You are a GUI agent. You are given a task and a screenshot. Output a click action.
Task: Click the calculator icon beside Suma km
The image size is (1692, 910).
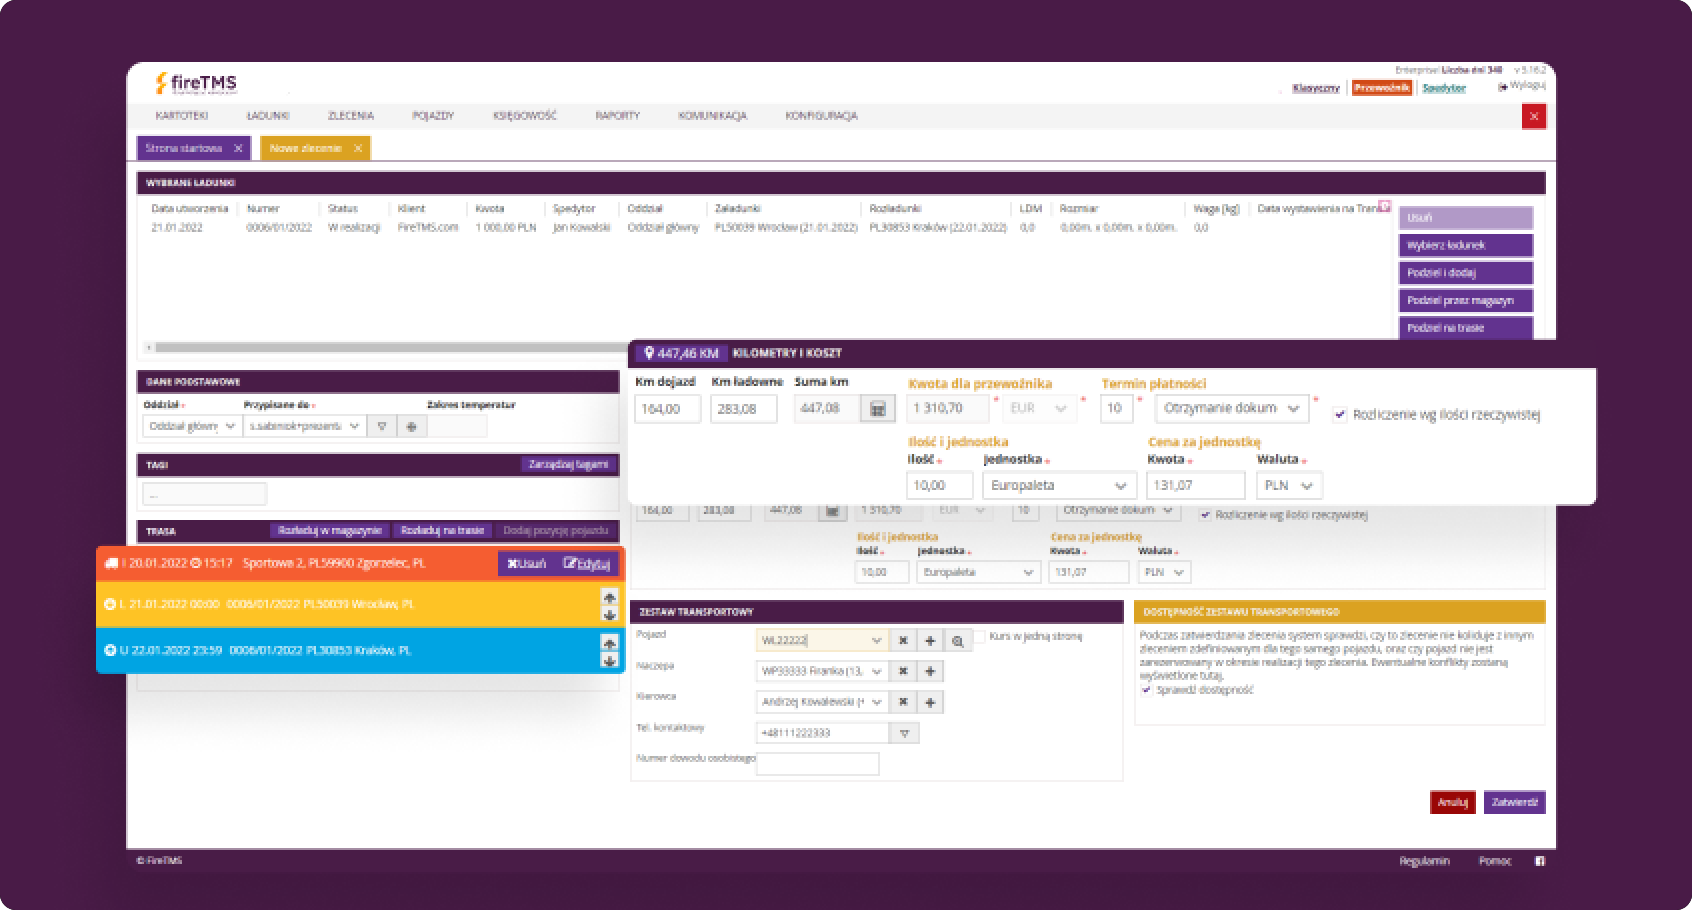[877, 409]
